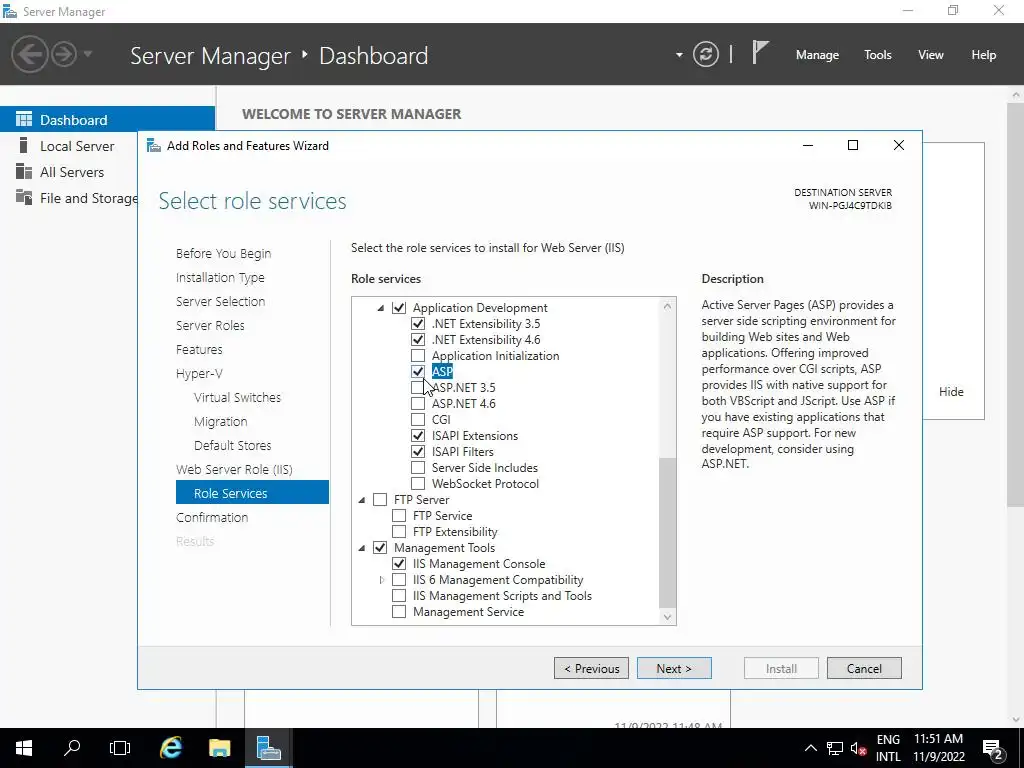Open the Windows Start menu
The image size is (1024, 768).
[x=24, y=748]
